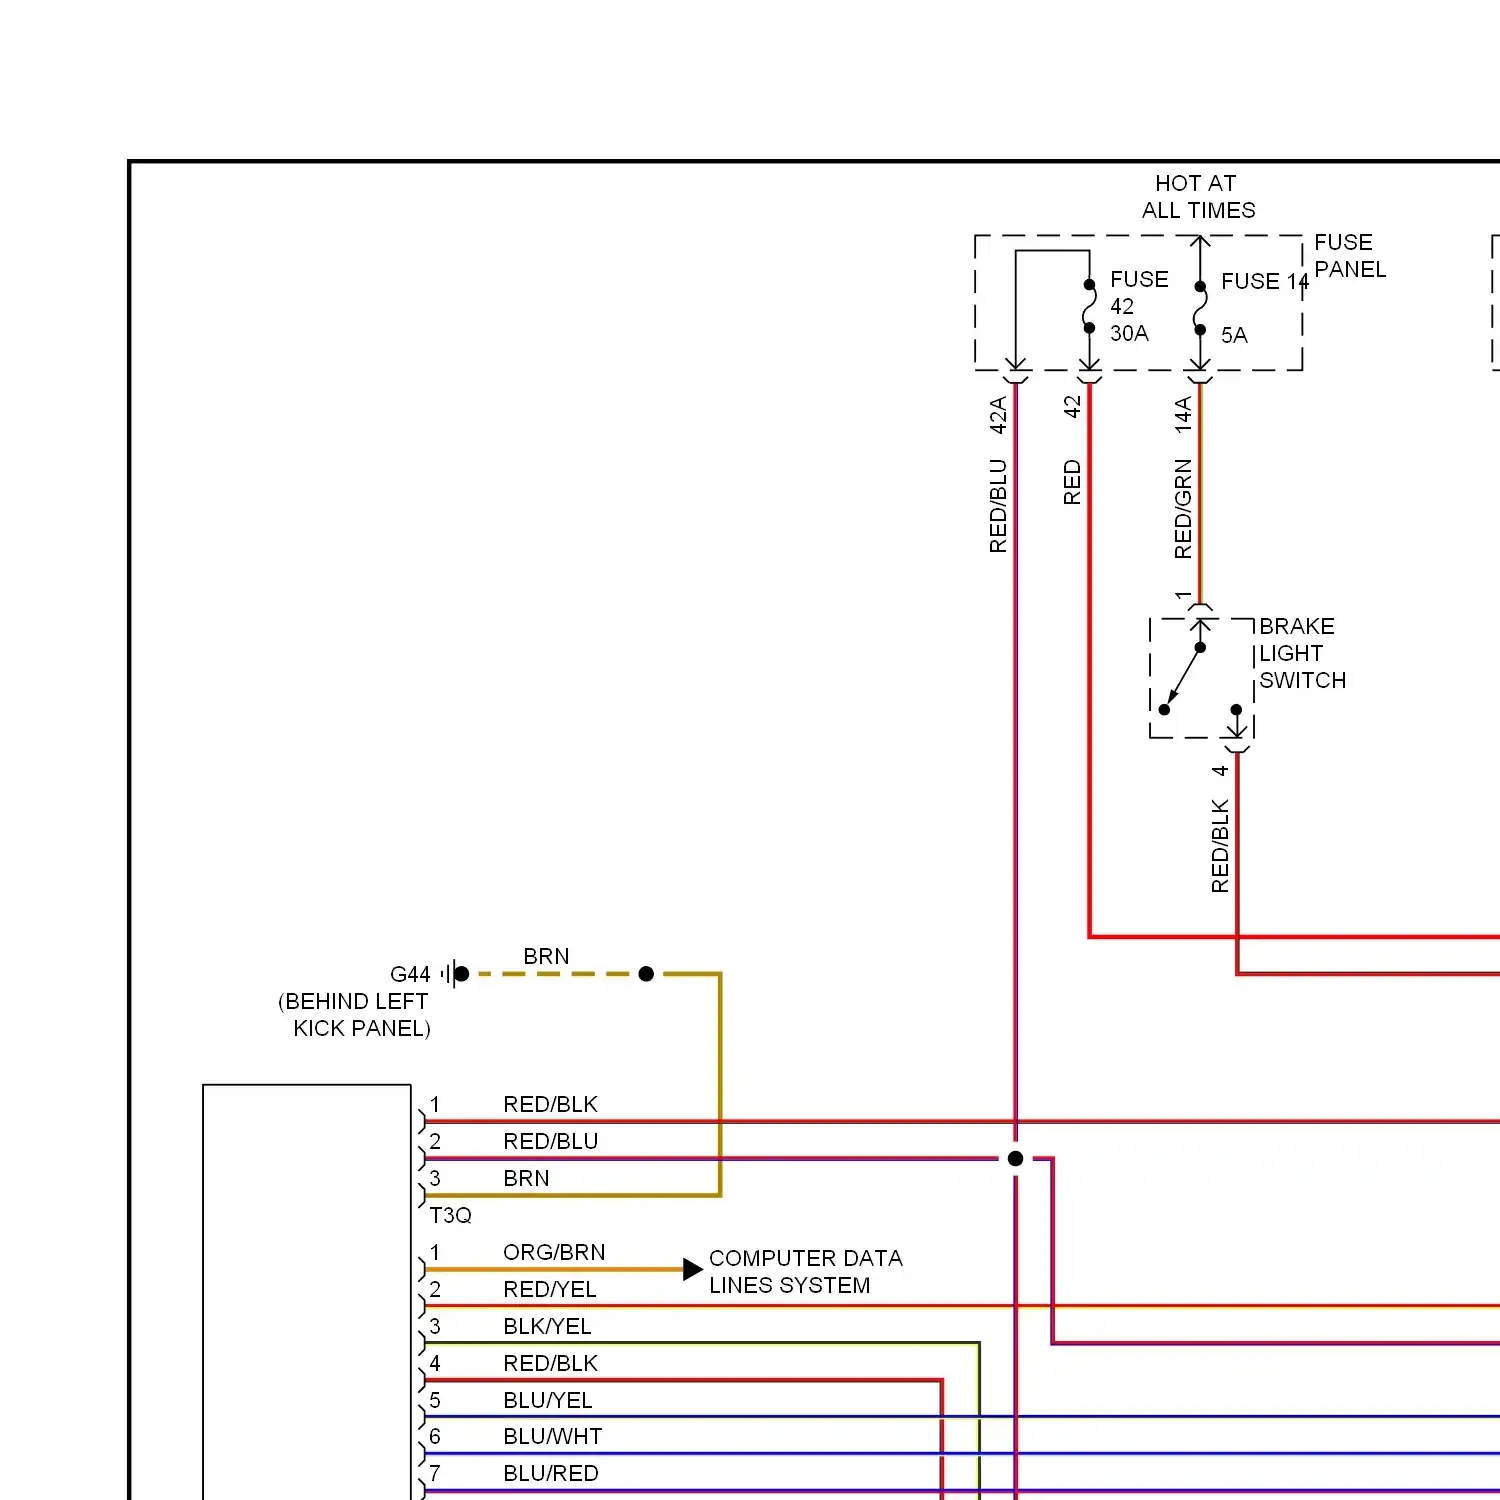Viewport: 1500px width, 1500px height.
Task: Click the HOT AT ALL TIMES label
Action: [1198, 197]
